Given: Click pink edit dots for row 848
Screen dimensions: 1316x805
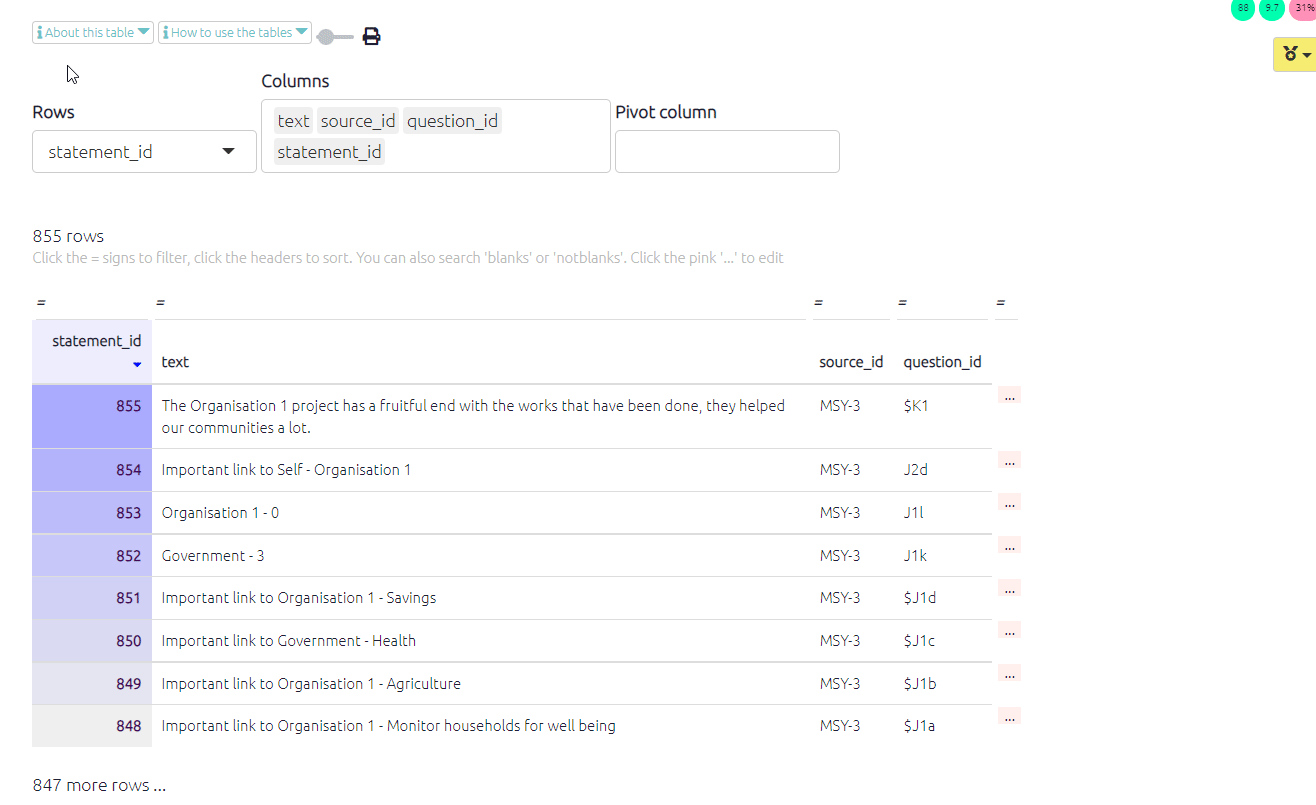Looking at the screenshot, I should tap(1009, 717).
